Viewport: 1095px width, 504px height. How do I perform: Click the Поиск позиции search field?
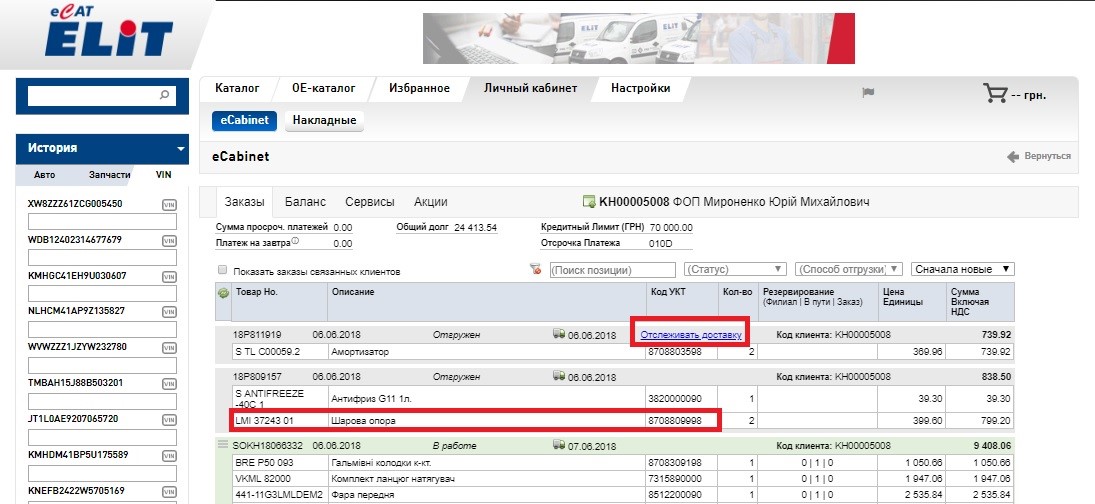(612, 270)
